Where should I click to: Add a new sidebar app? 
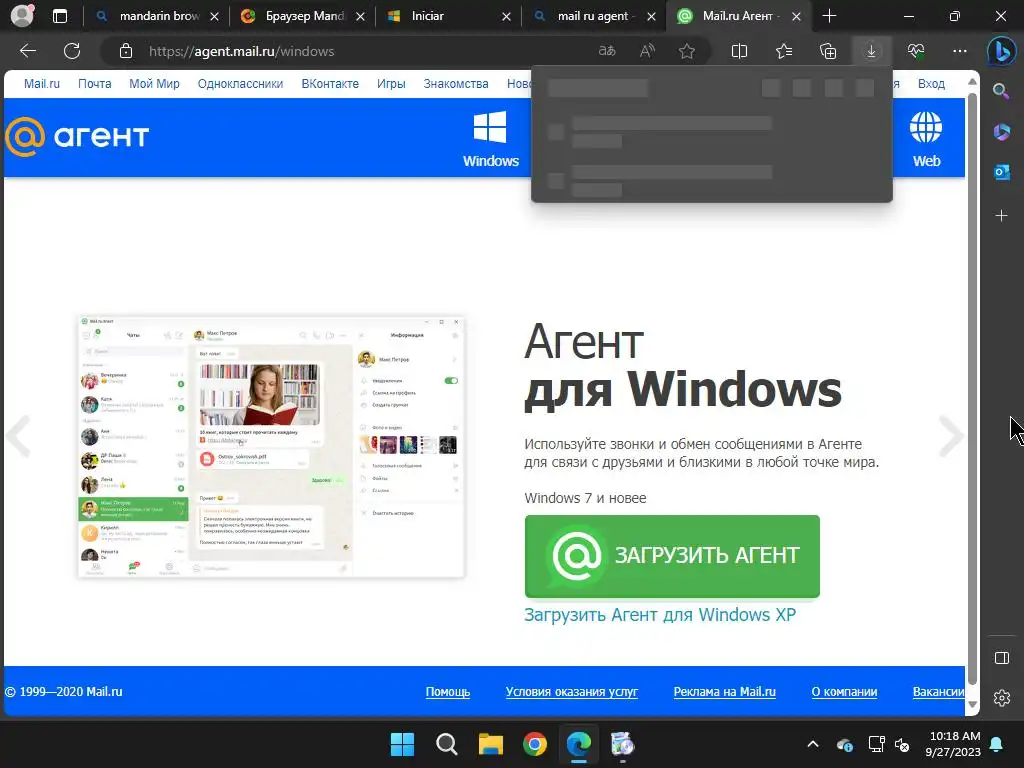[x=1001, y=216]
